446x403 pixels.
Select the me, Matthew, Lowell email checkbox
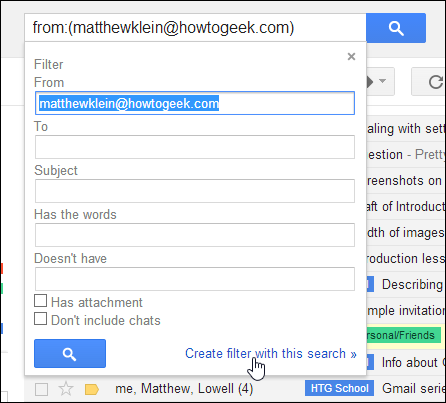42,389
